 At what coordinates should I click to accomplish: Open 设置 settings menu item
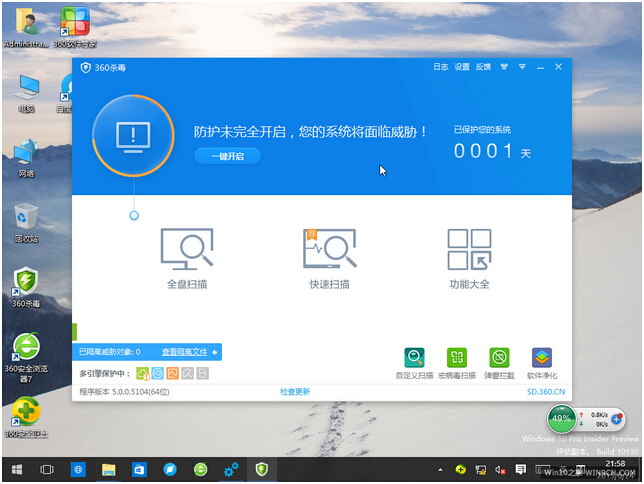pos(462,67)
